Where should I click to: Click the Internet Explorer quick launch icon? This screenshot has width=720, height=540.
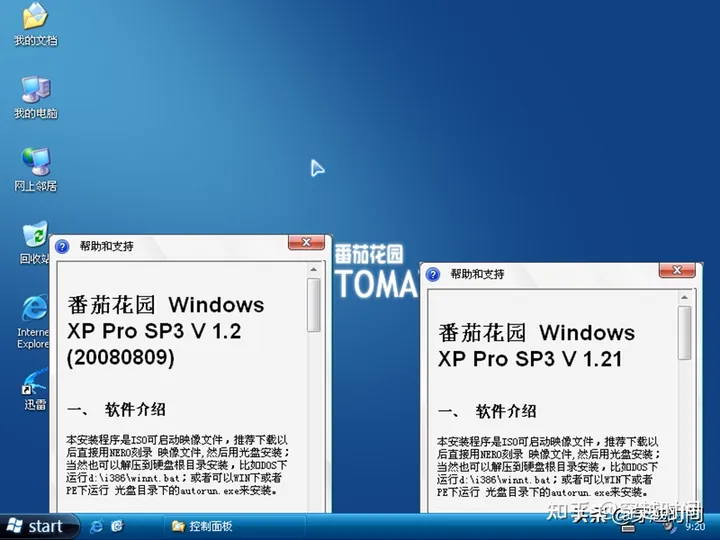tap(96, 526)
